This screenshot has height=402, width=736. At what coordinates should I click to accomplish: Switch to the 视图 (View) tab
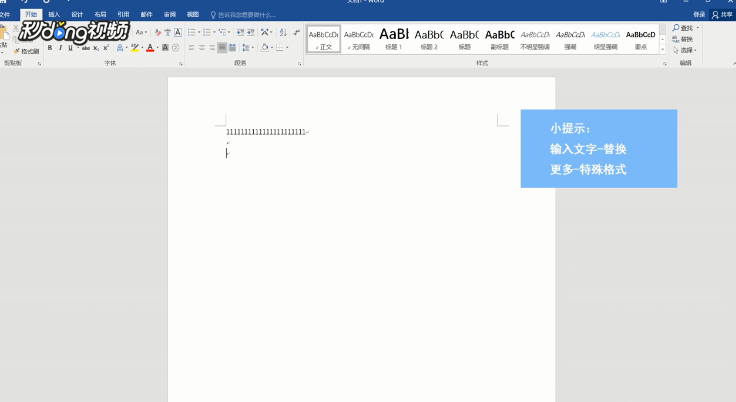[192, 15]
